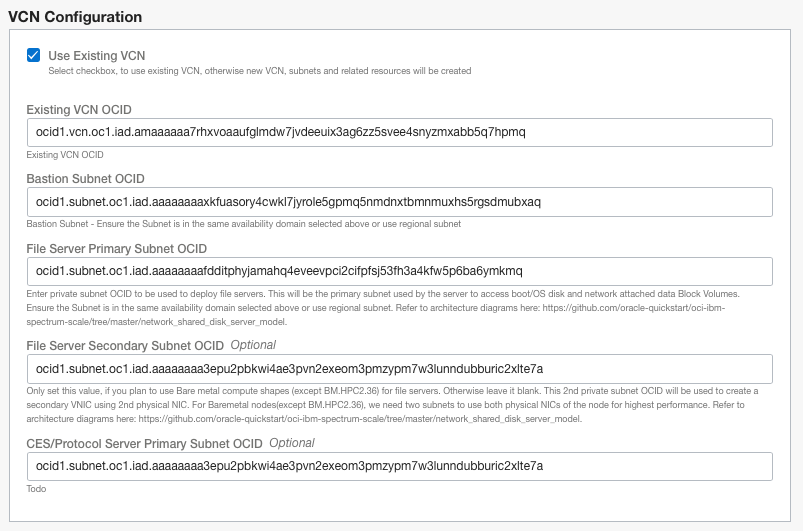Image resolution: width=803 pixels, height=531 pixels.
Task: Click the 'Use Existing VCN' label text
Action: pos(97,55)
